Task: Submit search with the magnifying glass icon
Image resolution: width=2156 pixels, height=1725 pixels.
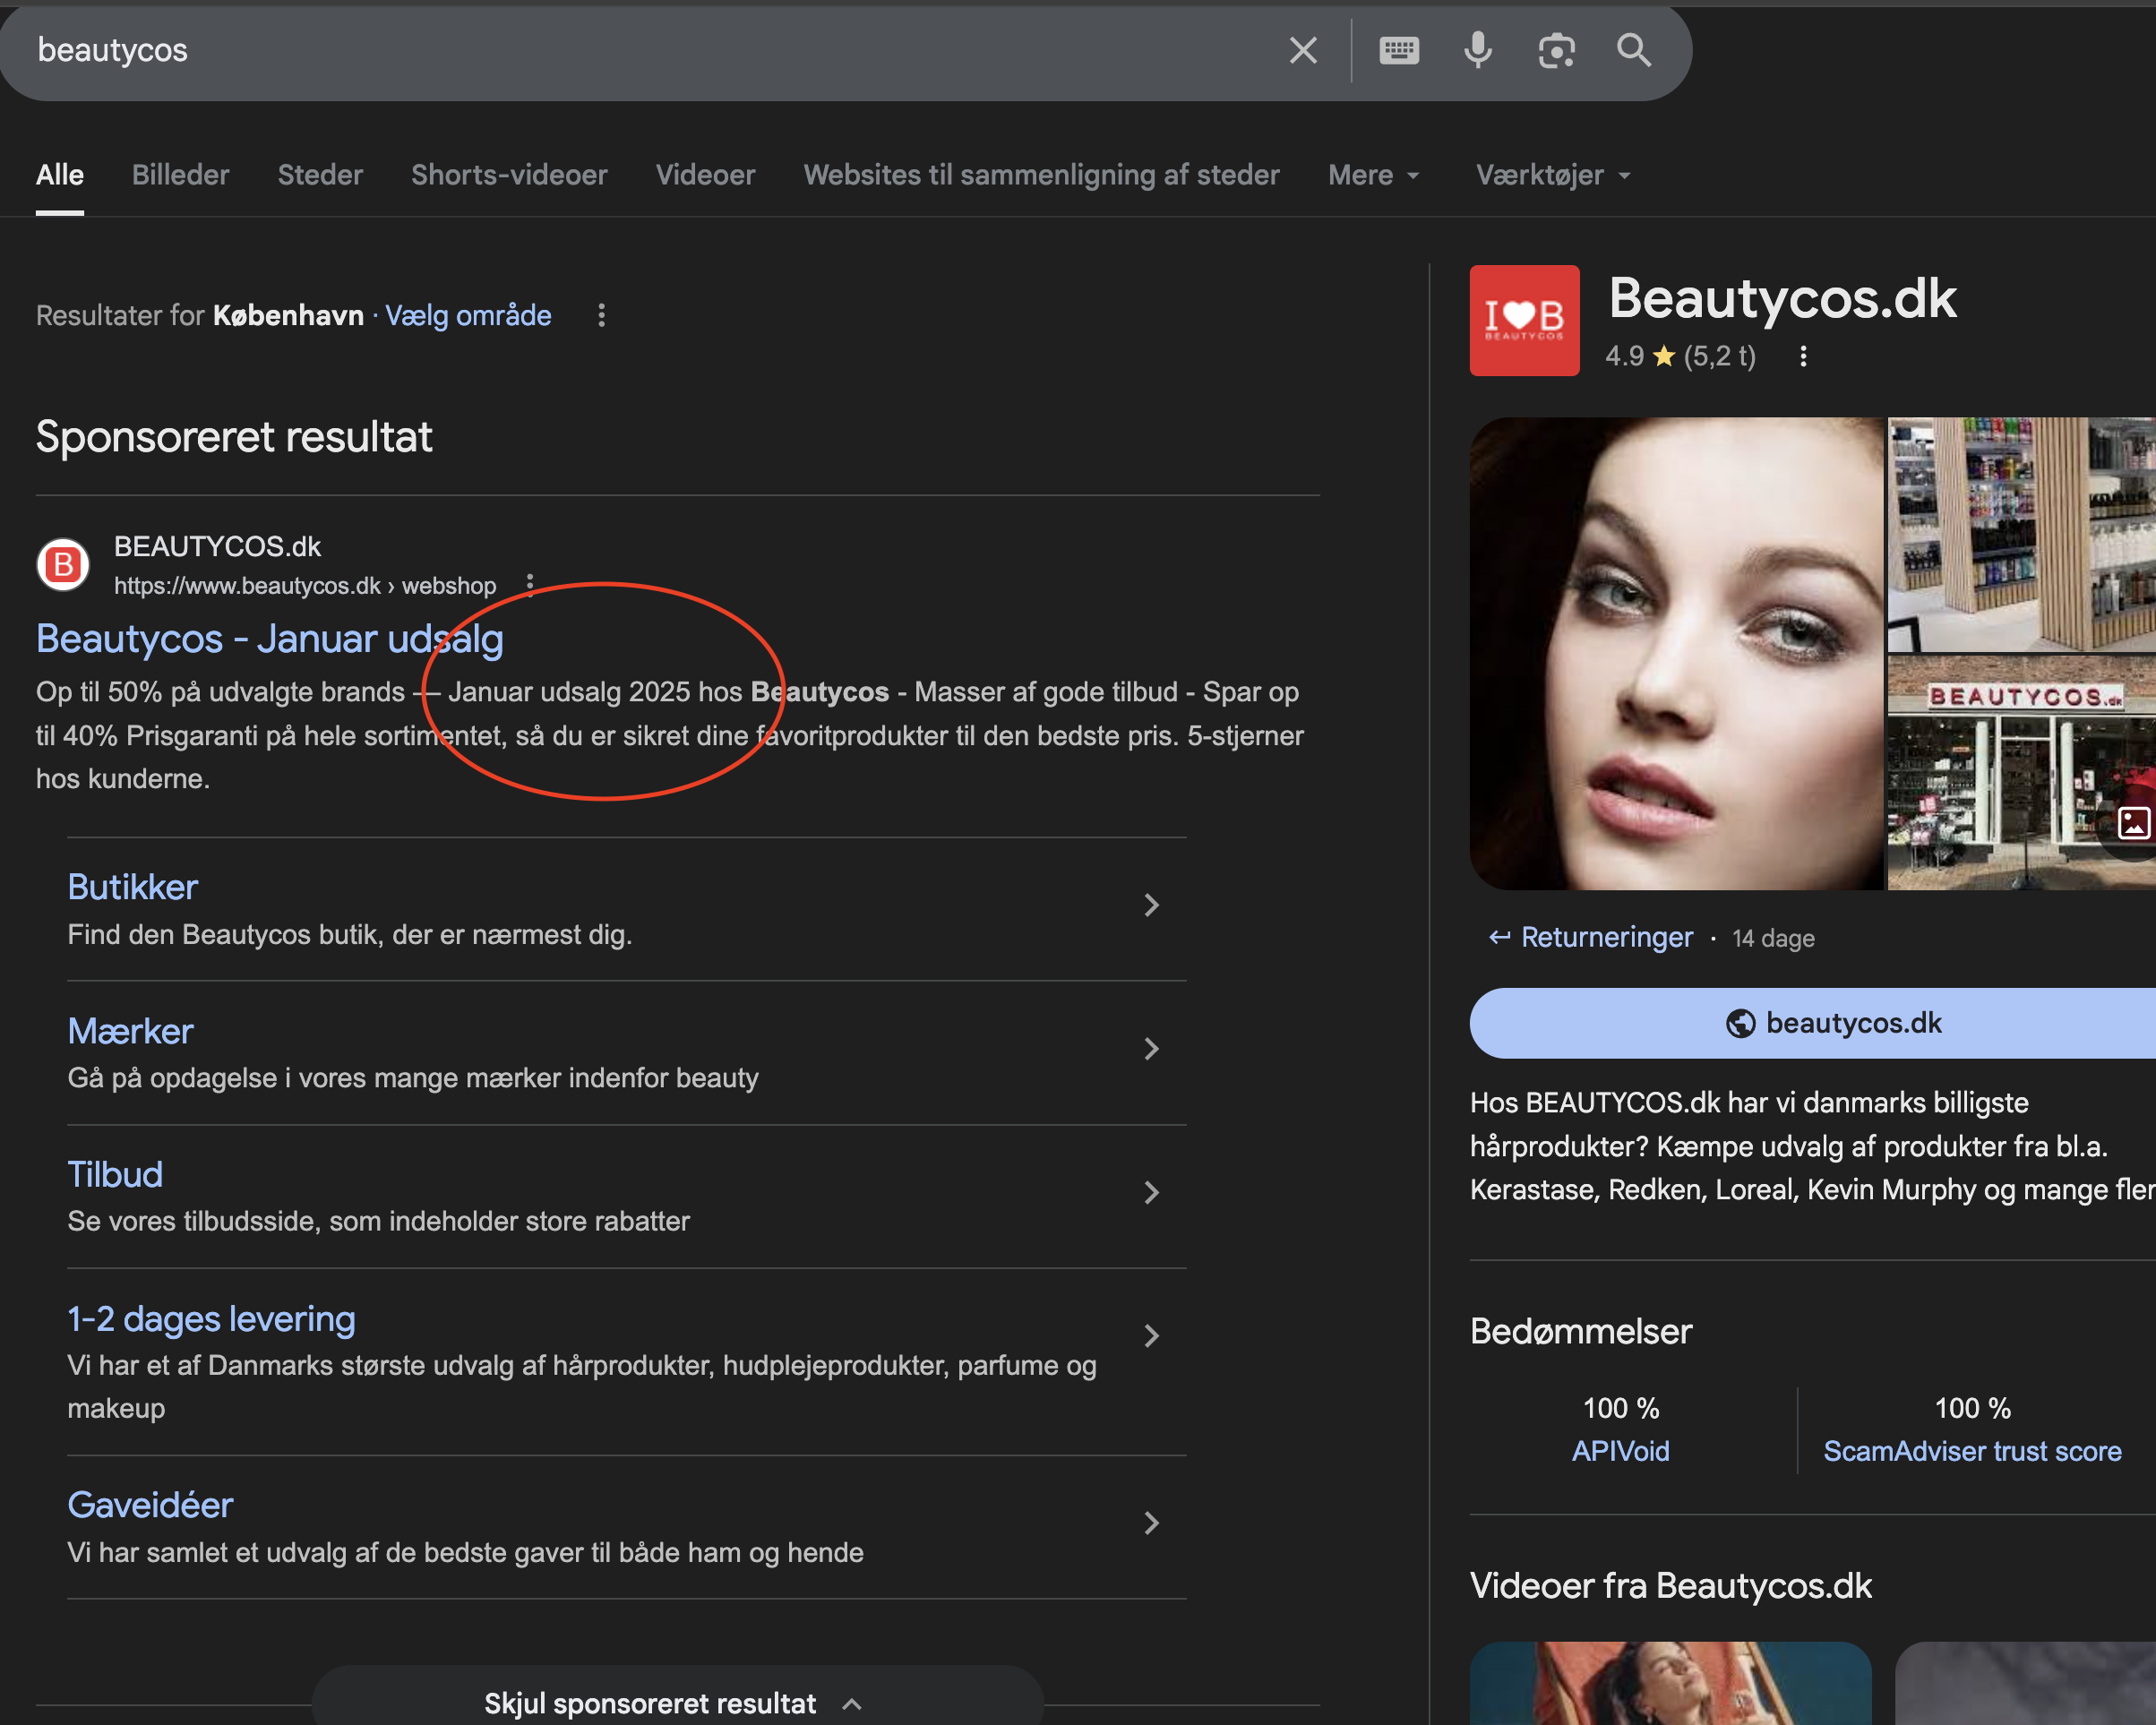Action: coord(1634,50)
